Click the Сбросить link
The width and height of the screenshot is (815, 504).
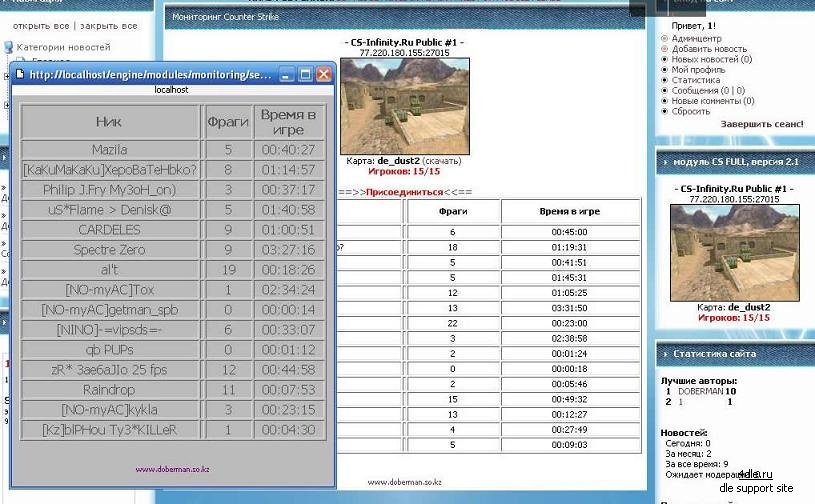[x=690, y=111]
